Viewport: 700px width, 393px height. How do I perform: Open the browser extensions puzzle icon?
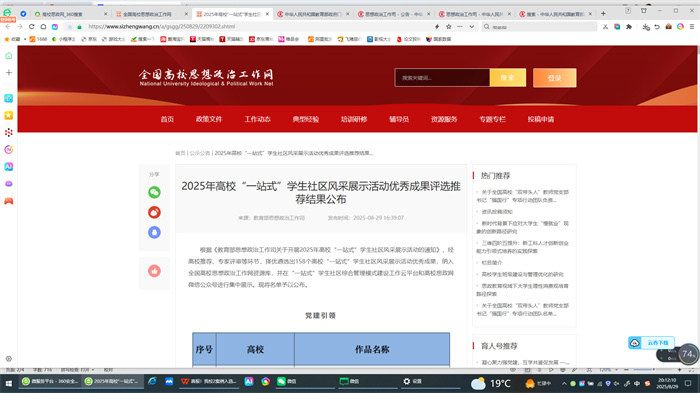(629, 27)
